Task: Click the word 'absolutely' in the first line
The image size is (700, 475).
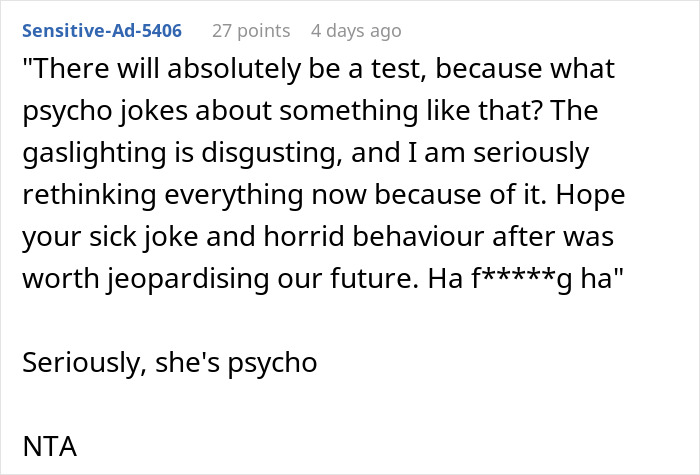Action: click(233, 69)
